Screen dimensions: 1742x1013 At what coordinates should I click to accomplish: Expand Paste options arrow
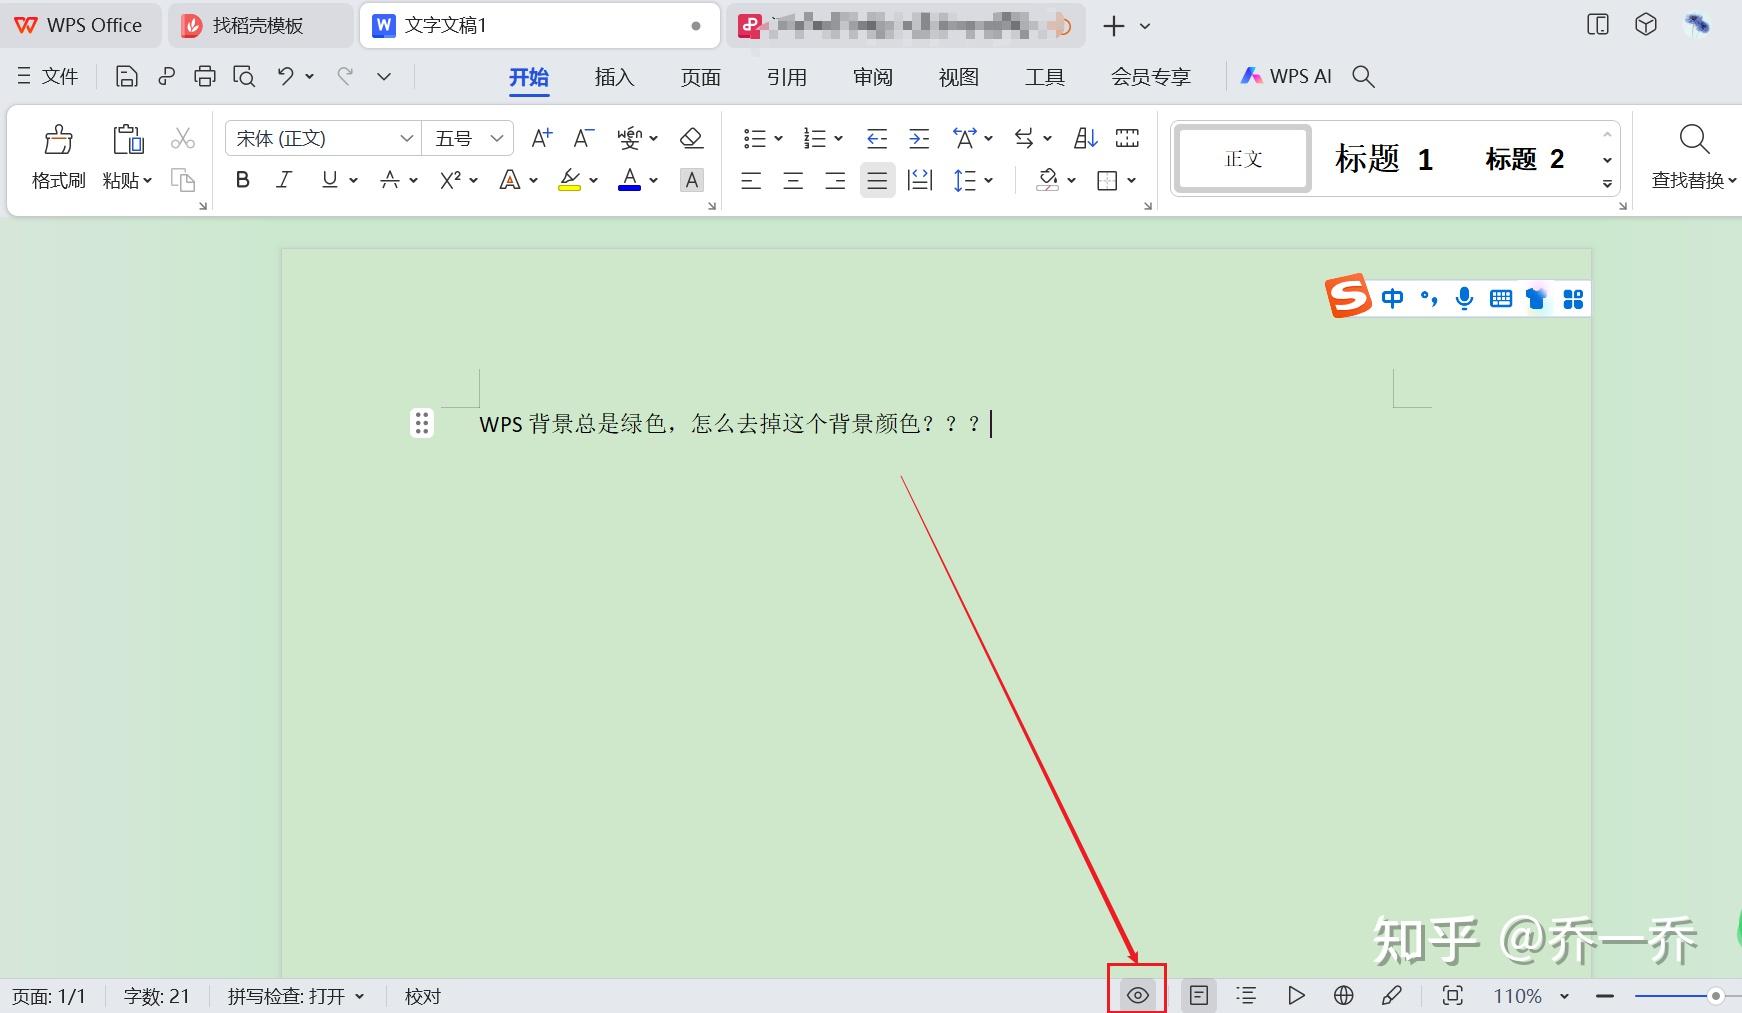click(x=147, y=180)
